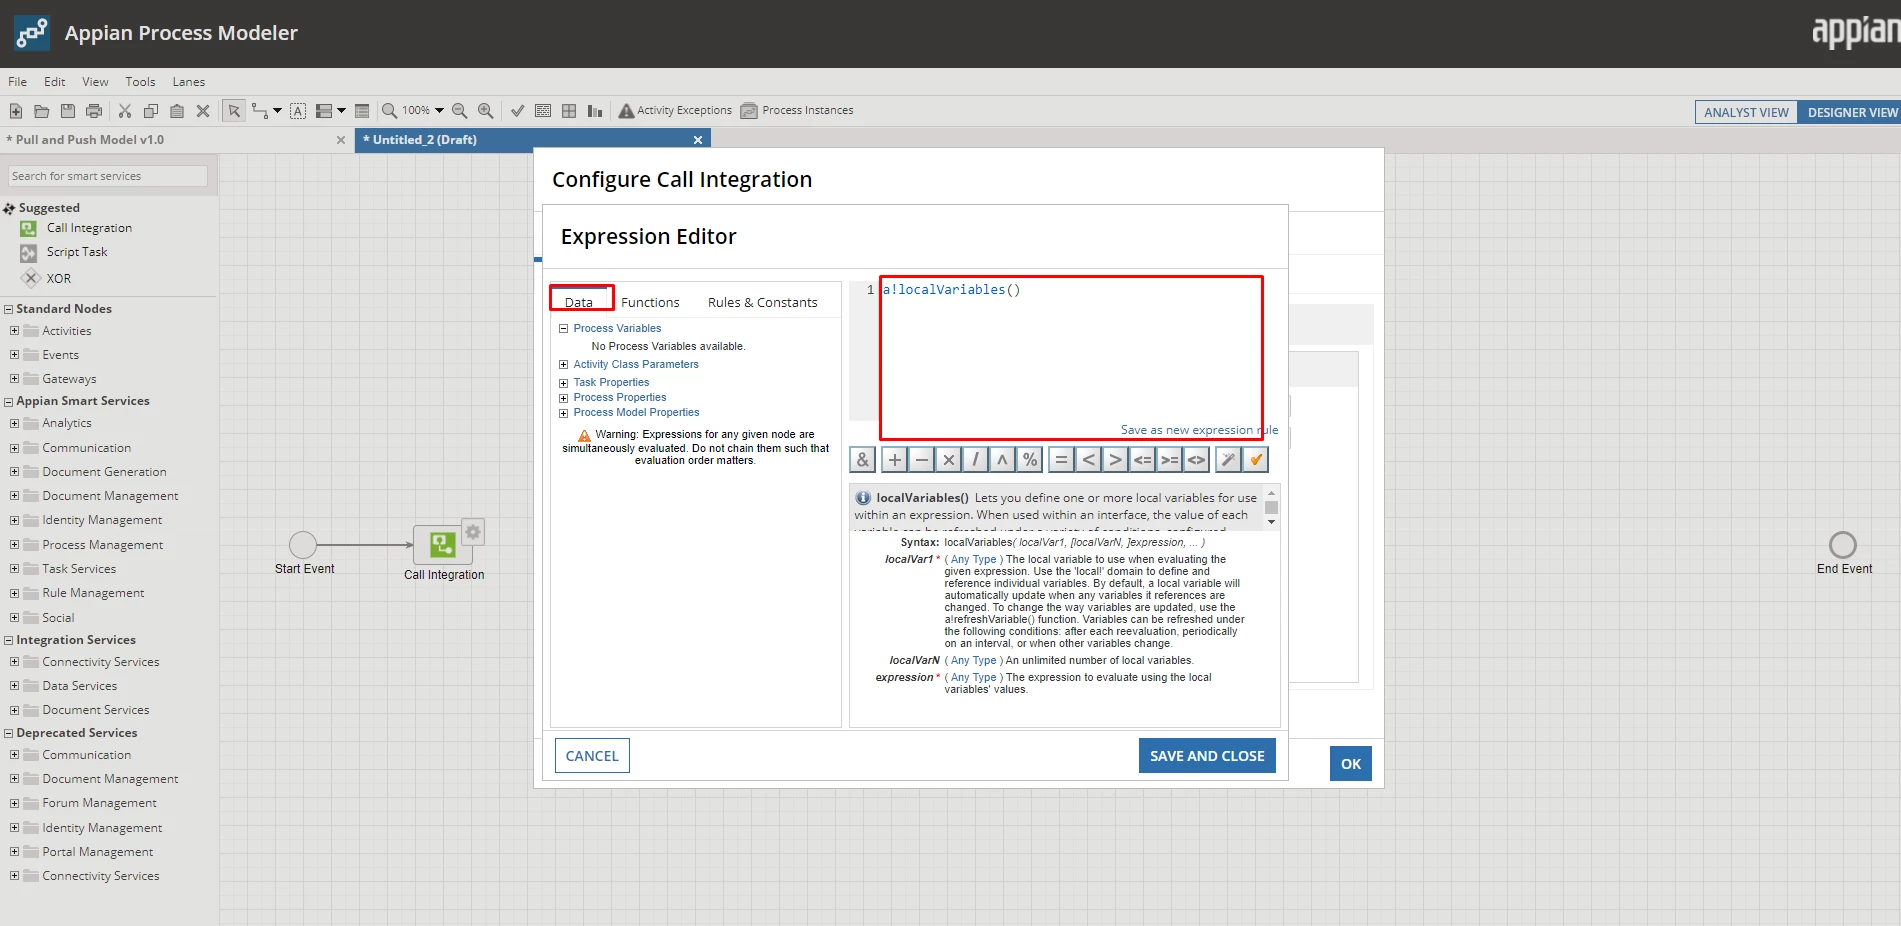Viewport: 1901px width, 926px height.
Task: Open the View menu
Action: click(x=95, y=82)
